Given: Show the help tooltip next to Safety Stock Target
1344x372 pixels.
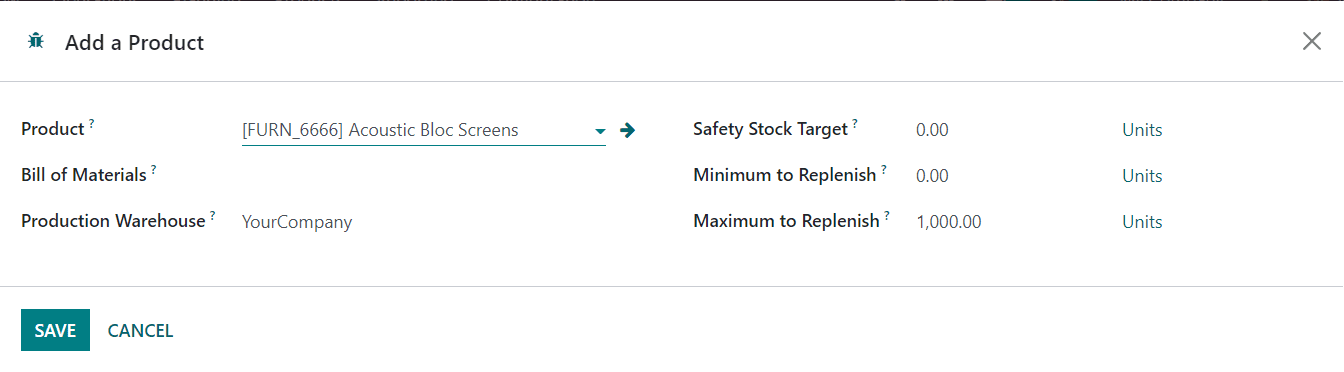Looking at the screenshot, I should (x=855, y=124).
